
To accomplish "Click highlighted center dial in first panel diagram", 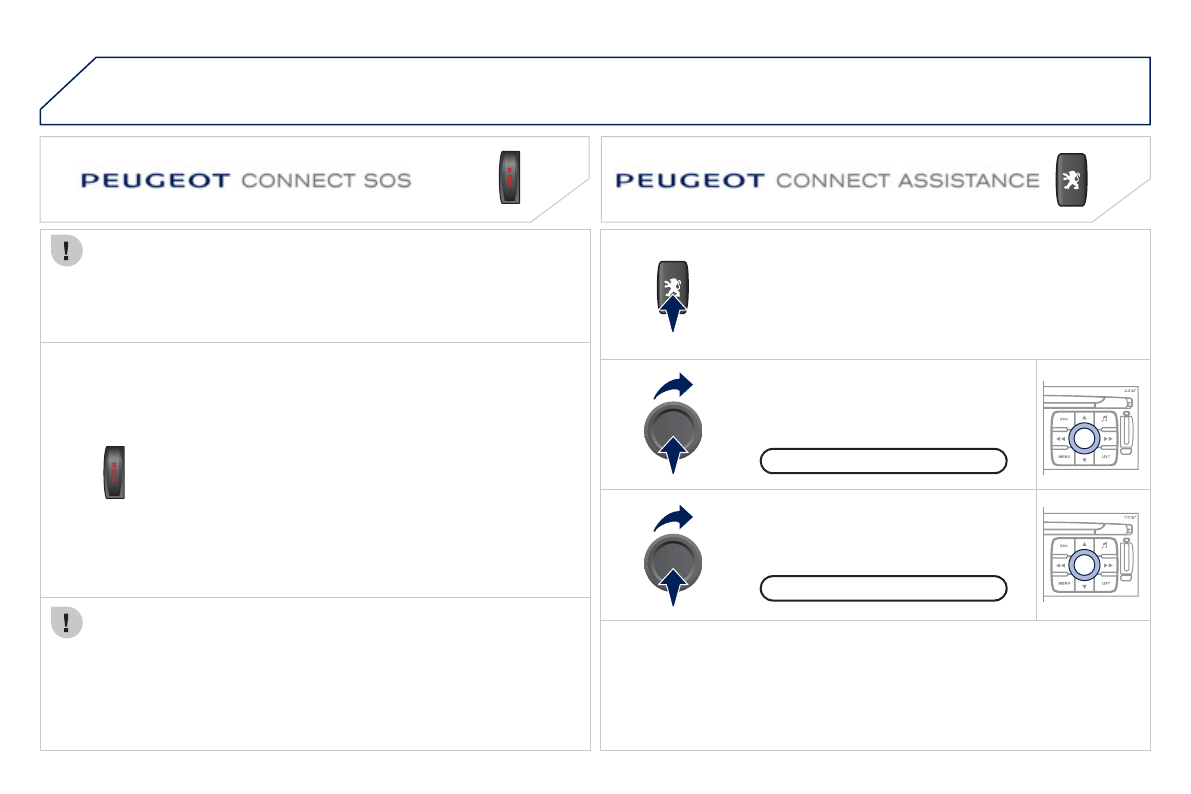I will [1084, 438].
